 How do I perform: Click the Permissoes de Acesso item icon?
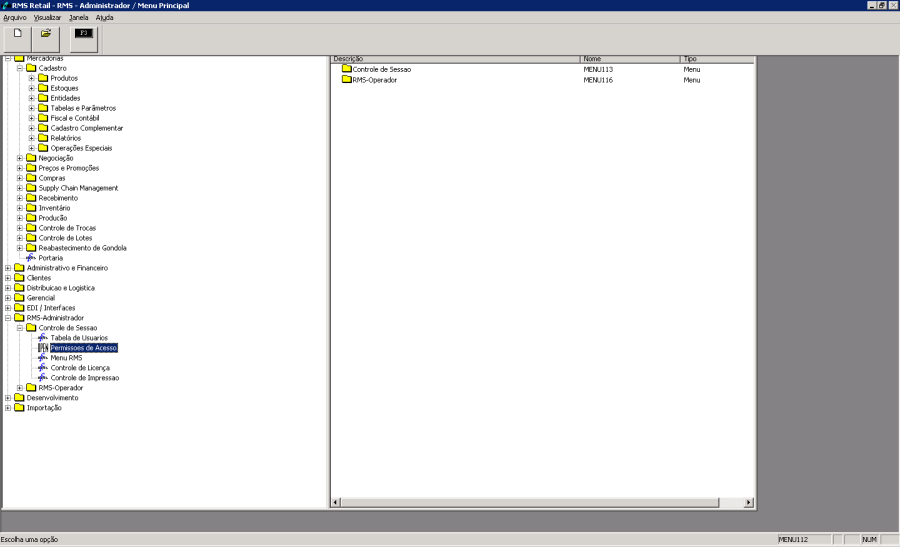[x=43, y=348]
